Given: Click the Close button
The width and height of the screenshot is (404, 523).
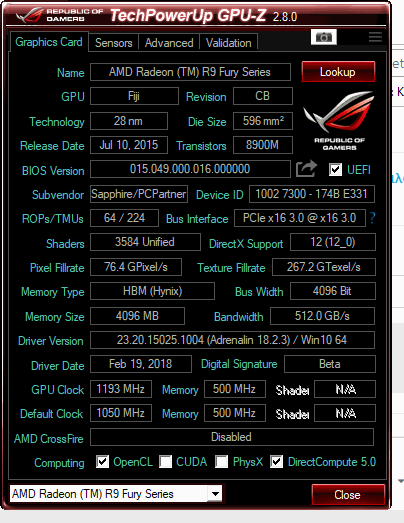Looking at the screenshot, I should [x=348, y=495].
